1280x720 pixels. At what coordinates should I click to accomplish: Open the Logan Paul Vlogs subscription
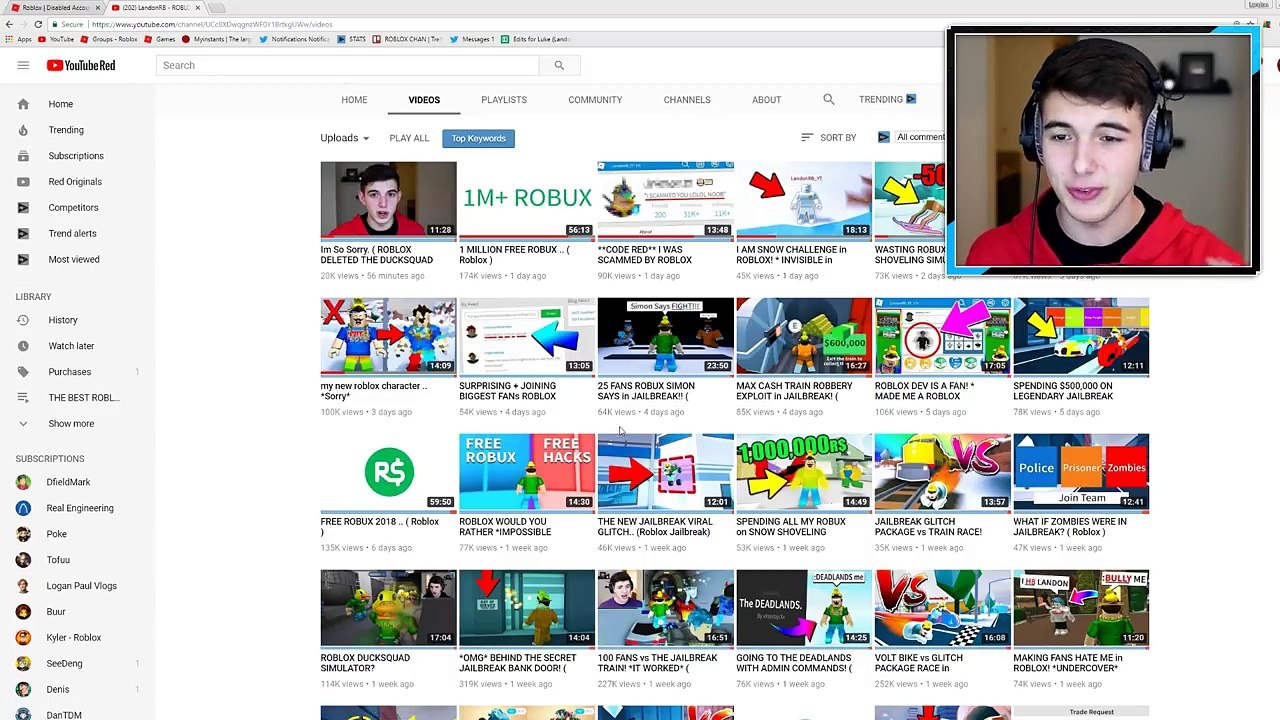point(81,586)
